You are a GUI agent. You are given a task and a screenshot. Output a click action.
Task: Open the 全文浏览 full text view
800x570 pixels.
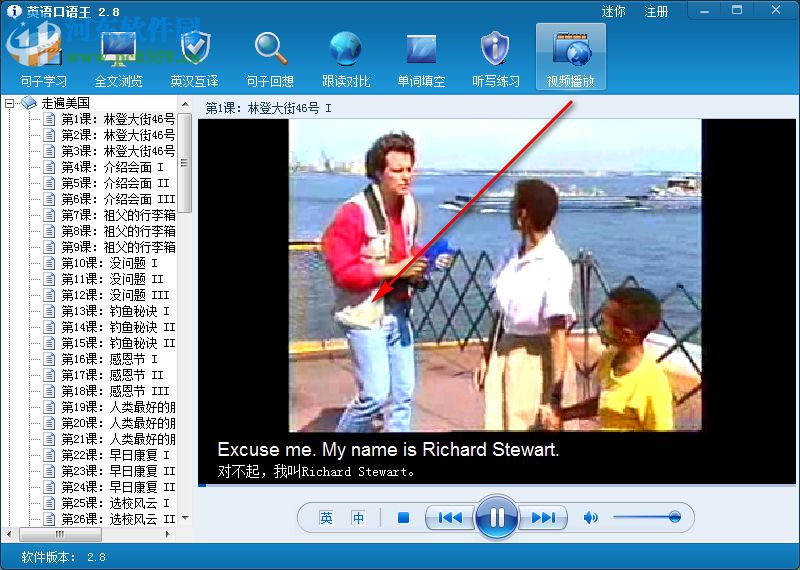click(118, 60)
